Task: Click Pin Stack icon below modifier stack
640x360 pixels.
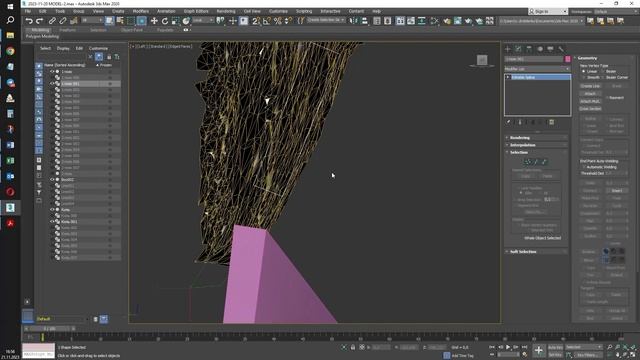Action: pyautogui.click(x=508, y=122)
